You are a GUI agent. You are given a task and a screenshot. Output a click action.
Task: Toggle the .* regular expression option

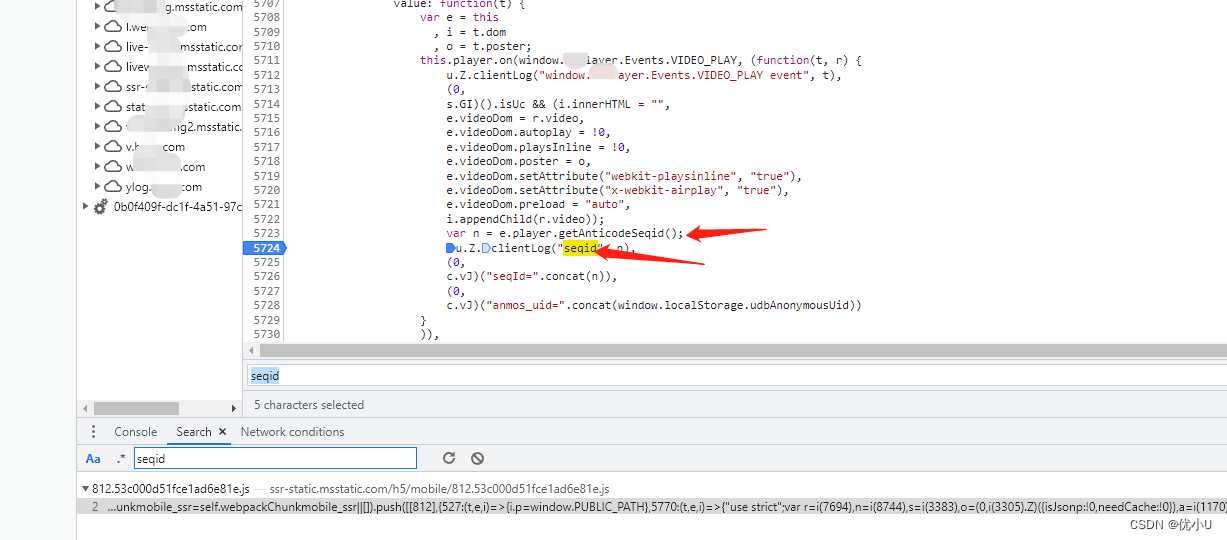point(121,459)
